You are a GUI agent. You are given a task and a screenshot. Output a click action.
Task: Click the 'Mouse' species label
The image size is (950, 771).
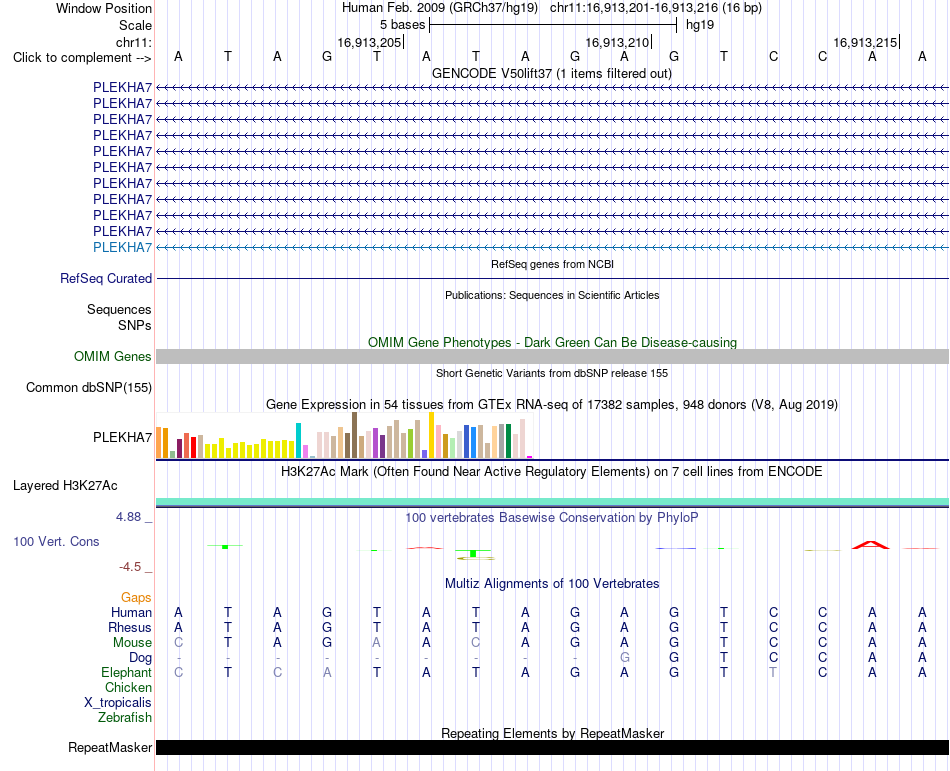pos(132,643)
